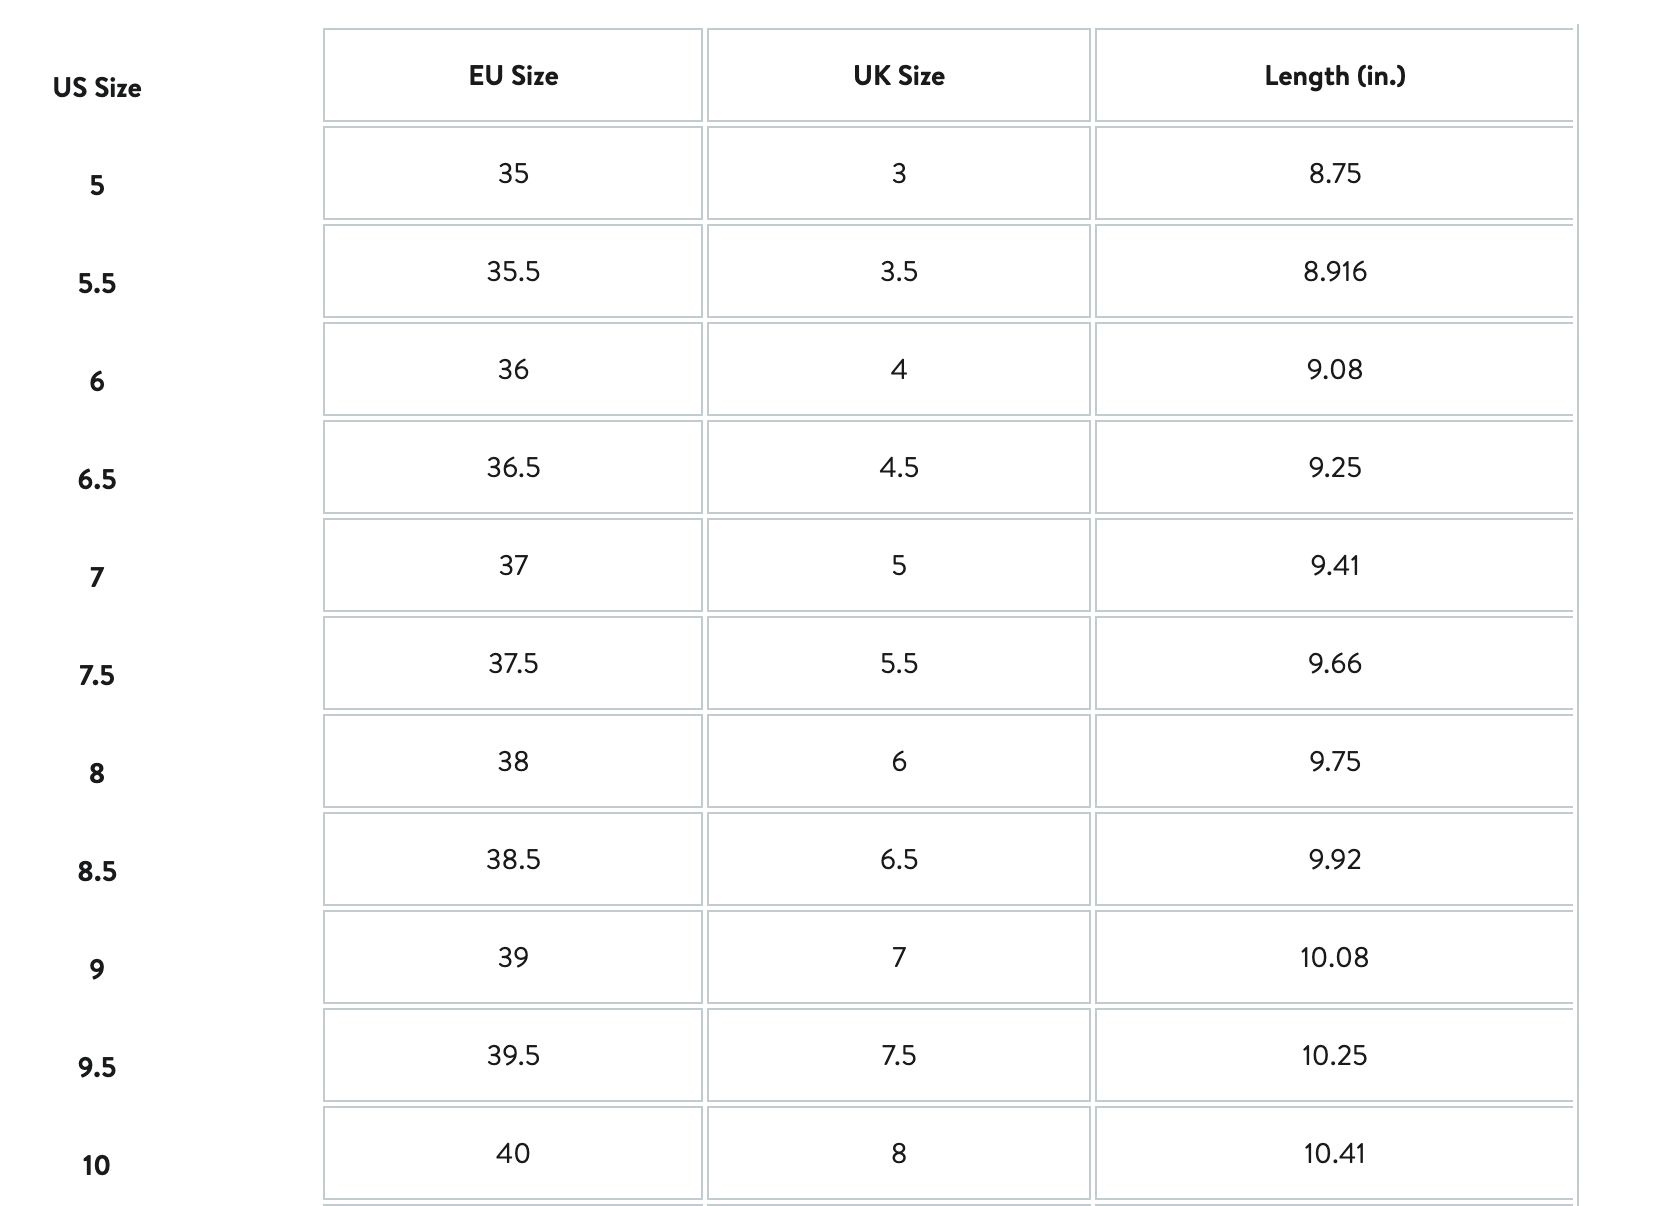The height and width of the screenshot is (1206, 1658).
Task: Click the US size 6 row label
Action: pyautogui.click(x=97, y=381)
